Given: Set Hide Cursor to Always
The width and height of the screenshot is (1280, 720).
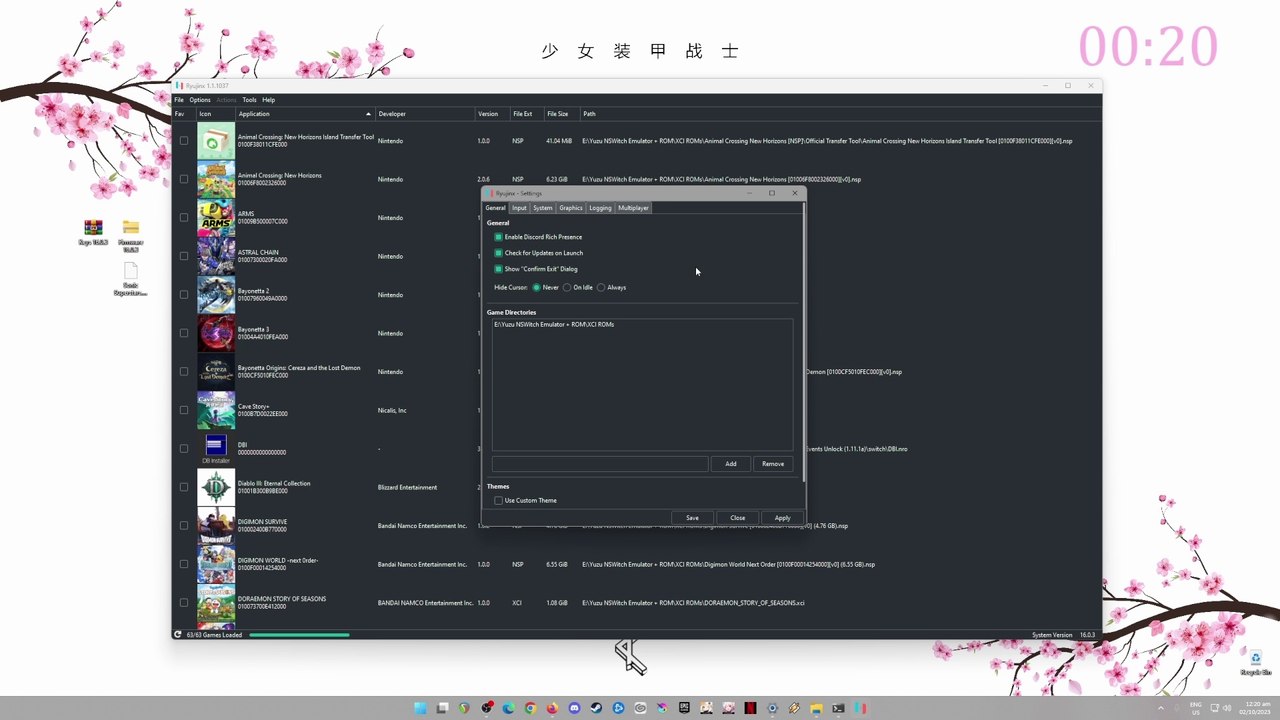Looking at the screenshot, I should click(x=601, y=287).
